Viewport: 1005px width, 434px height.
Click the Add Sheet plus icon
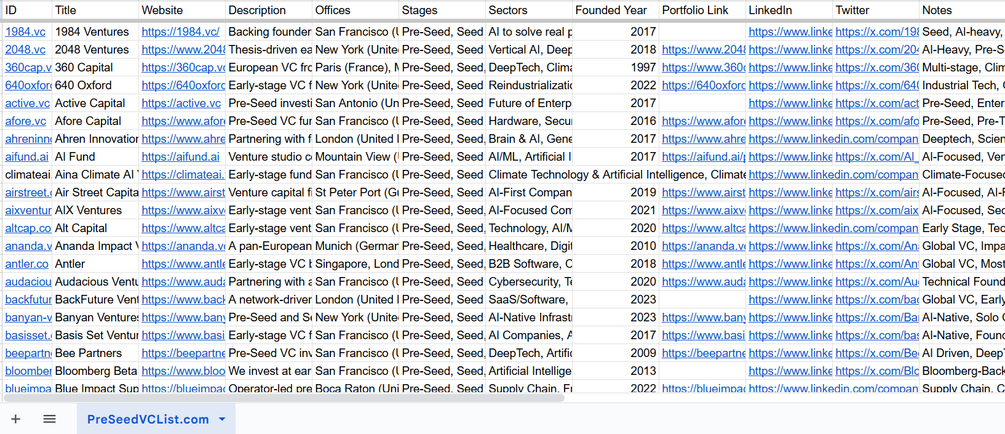tap(15, 419)
